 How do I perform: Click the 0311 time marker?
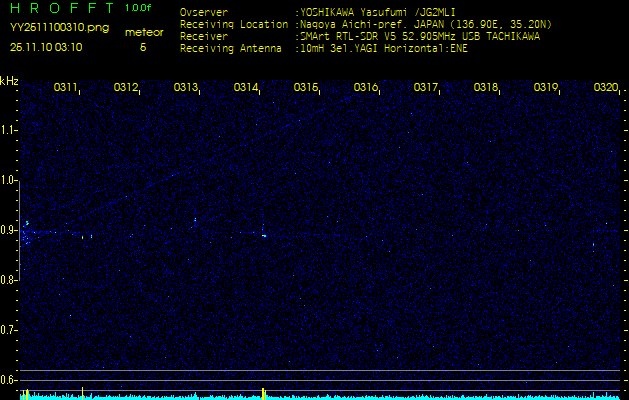point(66,88)
